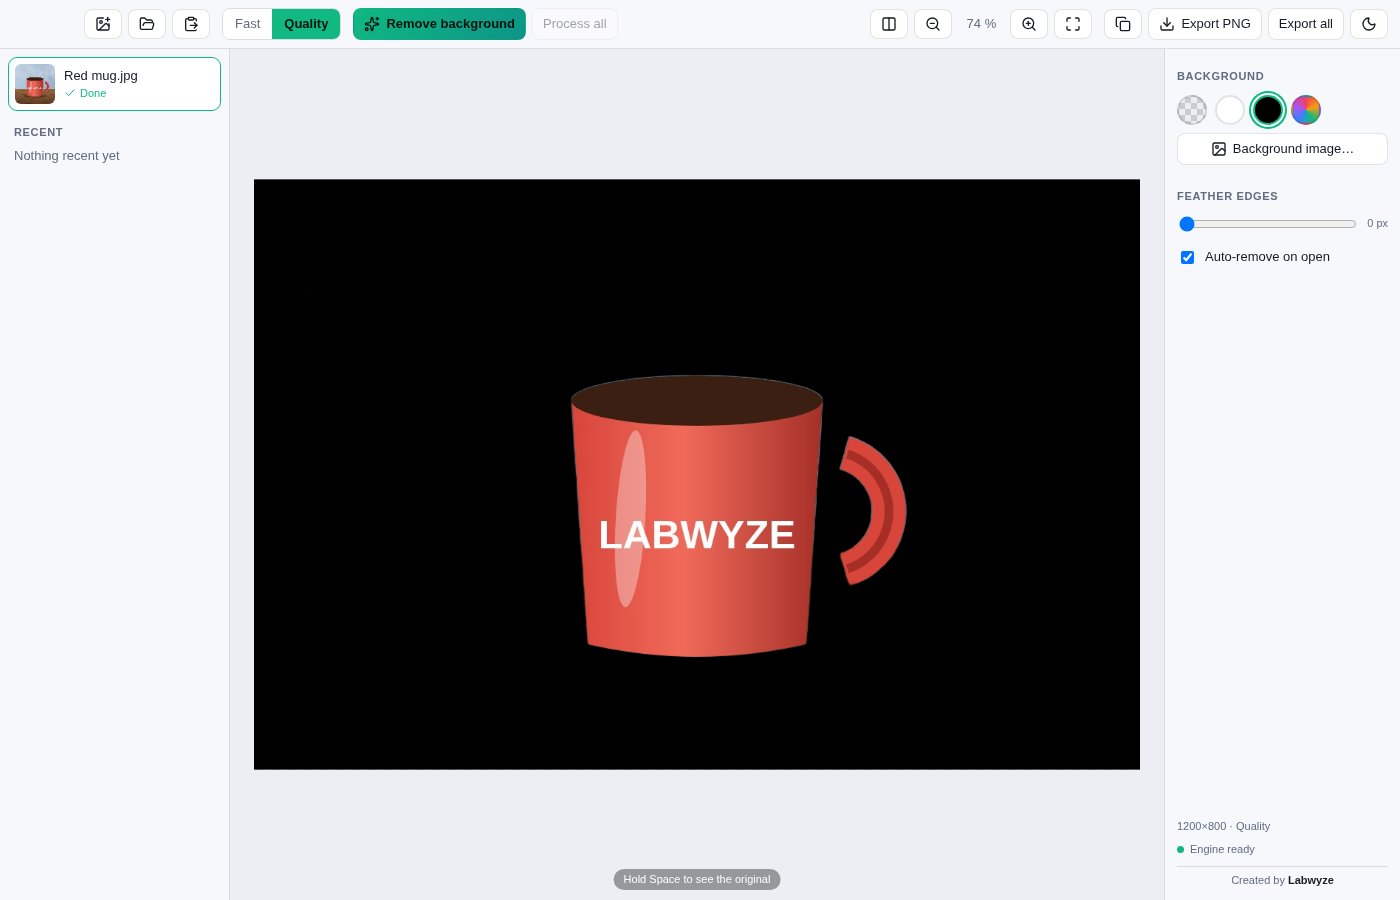This screenshot has height=900, width=1400.
Task: Switch to dark mode moon icon
Action: (1369, 24)
